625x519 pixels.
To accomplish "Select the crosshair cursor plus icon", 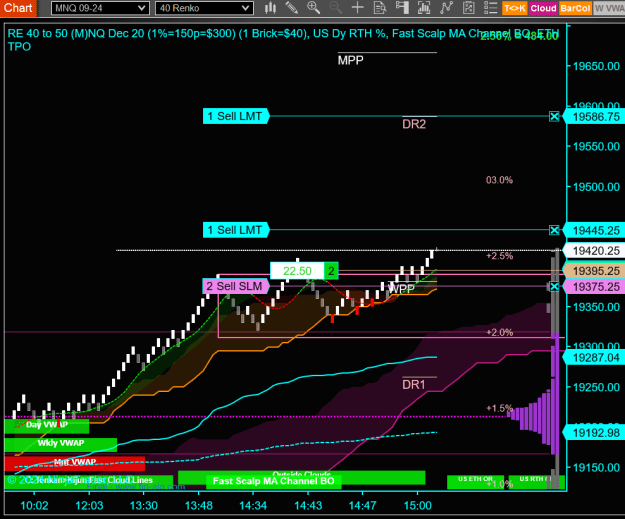I will pyautogui.click(x=358, y=8).
